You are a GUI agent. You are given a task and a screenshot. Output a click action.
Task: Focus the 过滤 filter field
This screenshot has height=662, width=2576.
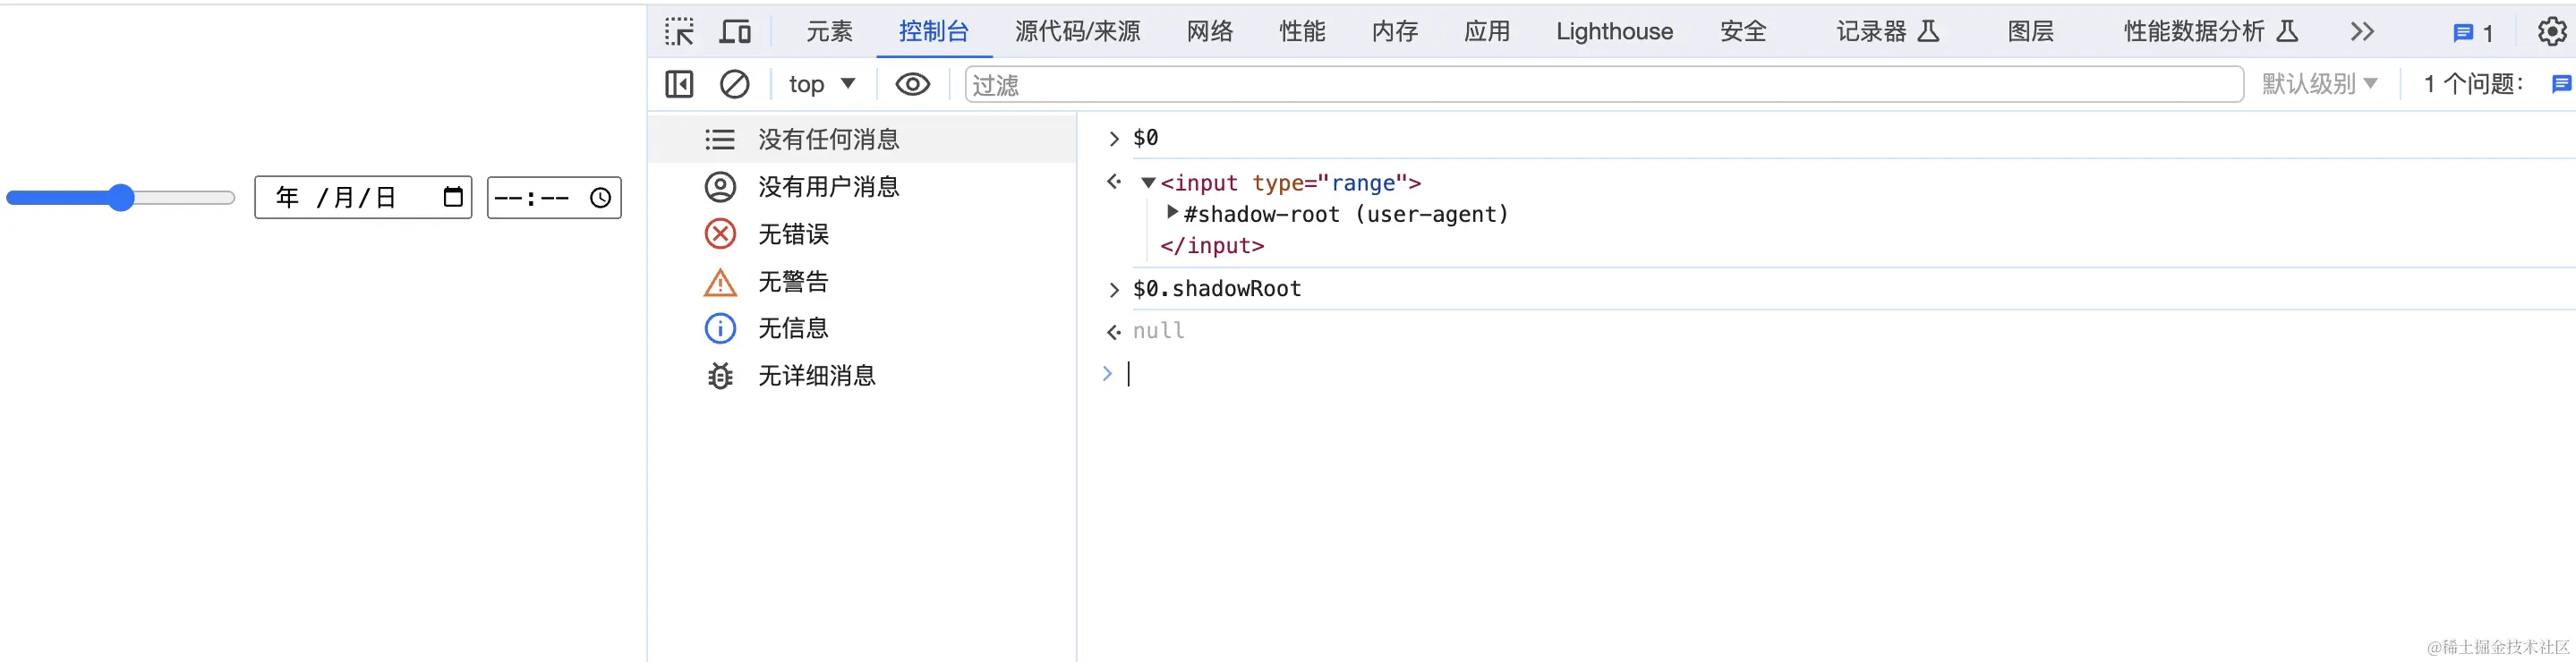tap(1604, 85)
